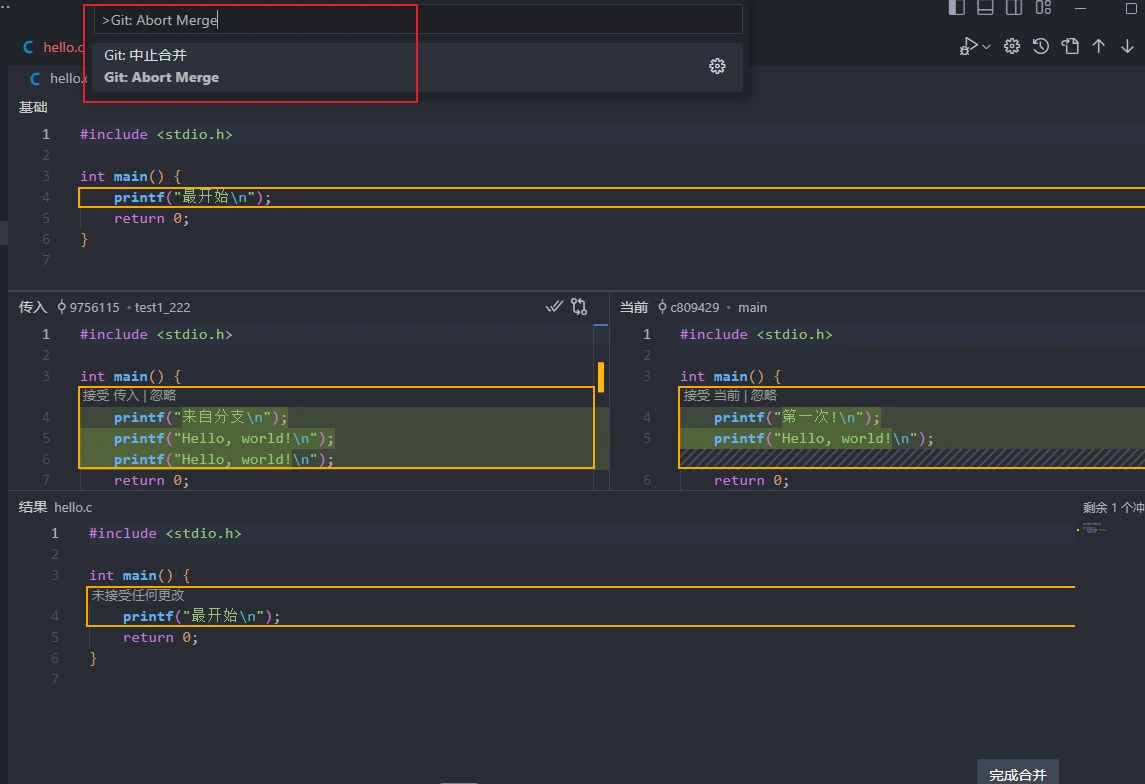1145x784 pixels.
Task: Click the 基础 base pane label
Action: tap(33, 107)
